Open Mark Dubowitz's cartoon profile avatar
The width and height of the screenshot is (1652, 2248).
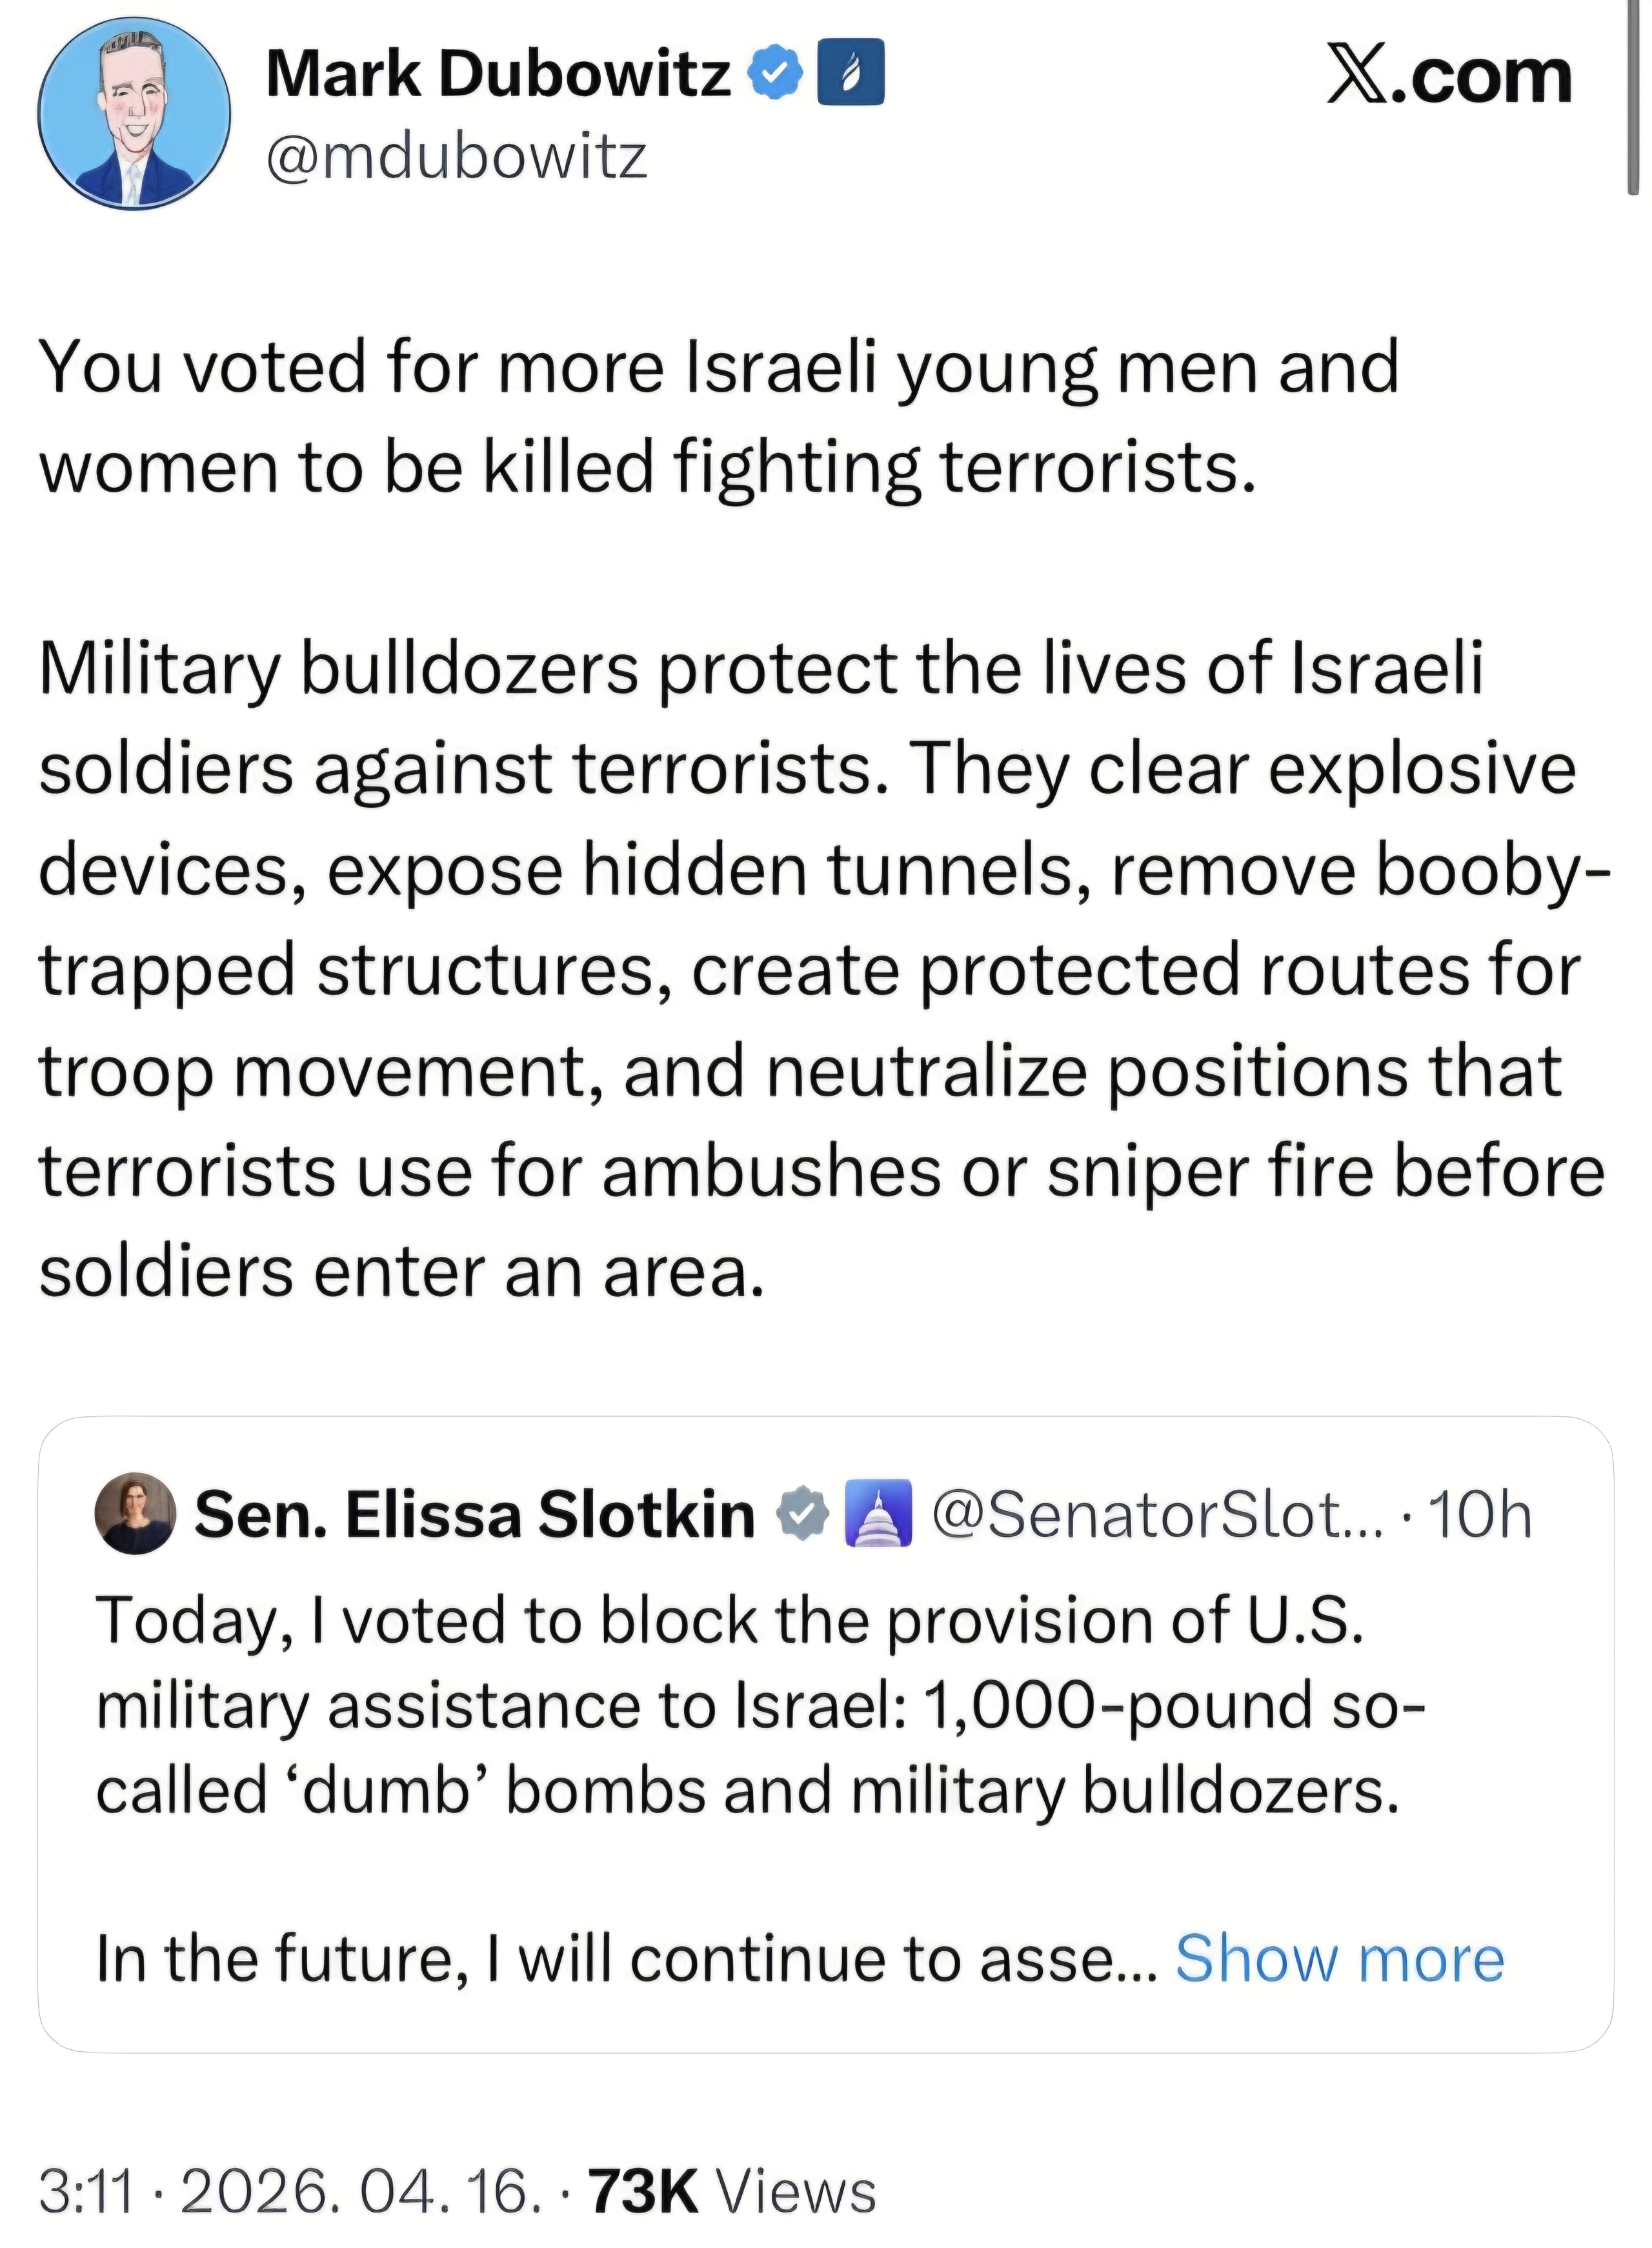134,112
